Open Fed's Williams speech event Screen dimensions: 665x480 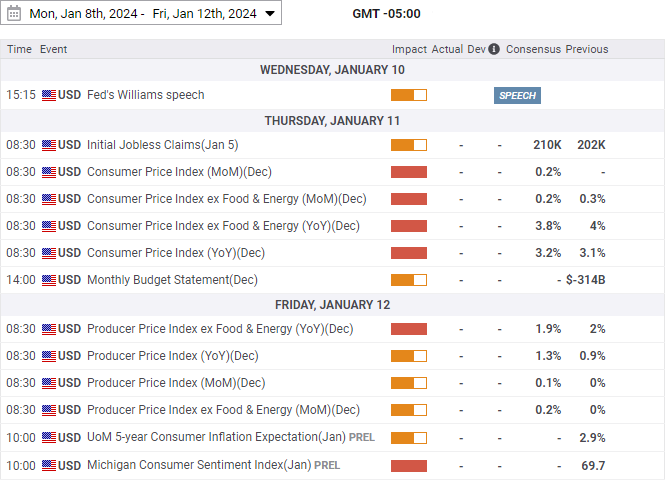tap(145, 95)
